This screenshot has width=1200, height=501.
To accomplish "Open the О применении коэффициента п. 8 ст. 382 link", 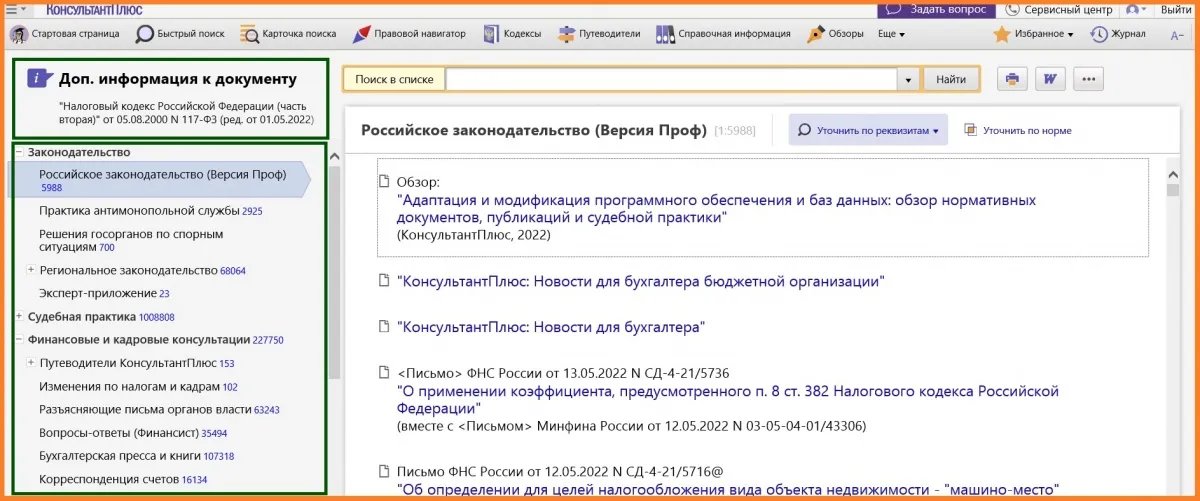I will [727, 400].
